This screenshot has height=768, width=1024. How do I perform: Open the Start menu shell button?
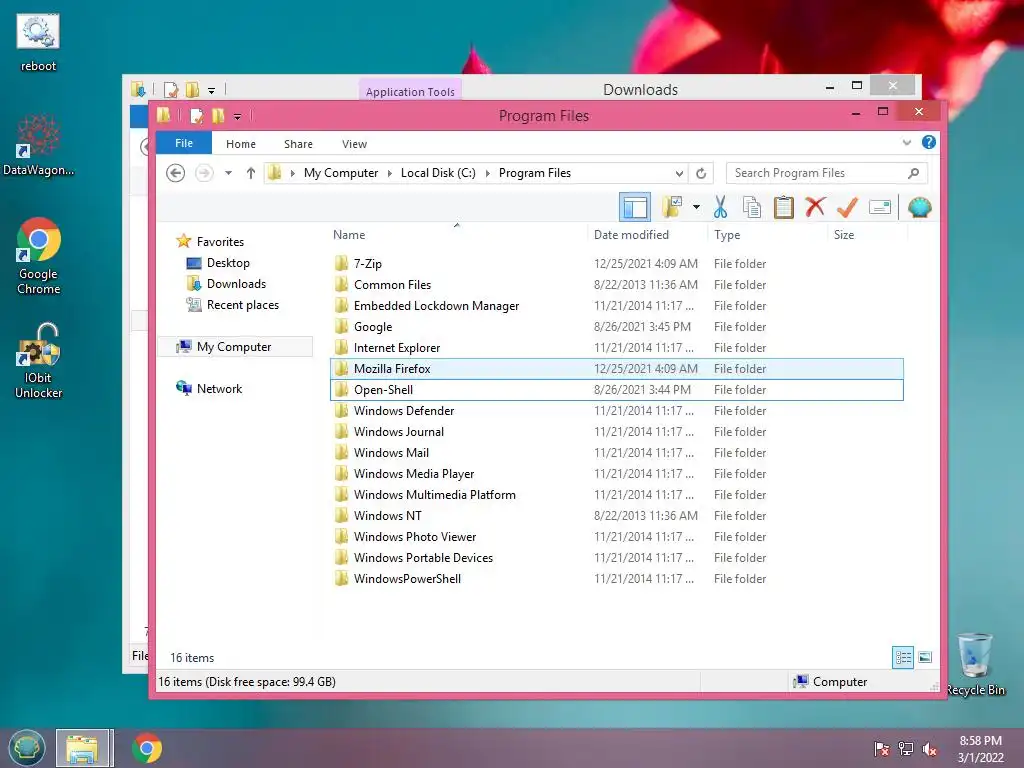pyautogui.click(x=27, y=748)
